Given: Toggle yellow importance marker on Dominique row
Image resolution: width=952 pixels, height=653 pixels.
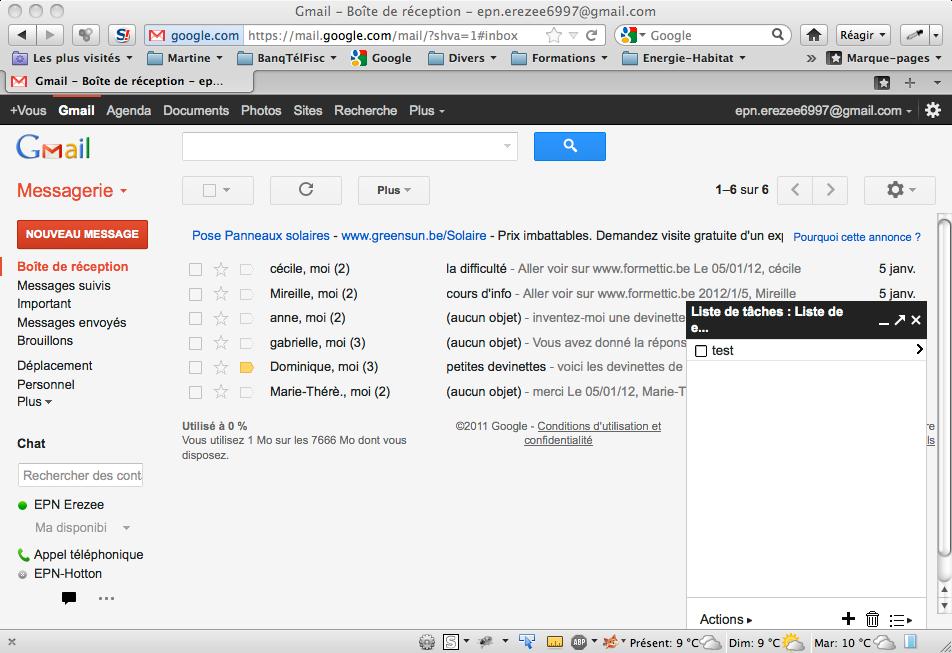Looking at the screenshot, I should point(246,367).
